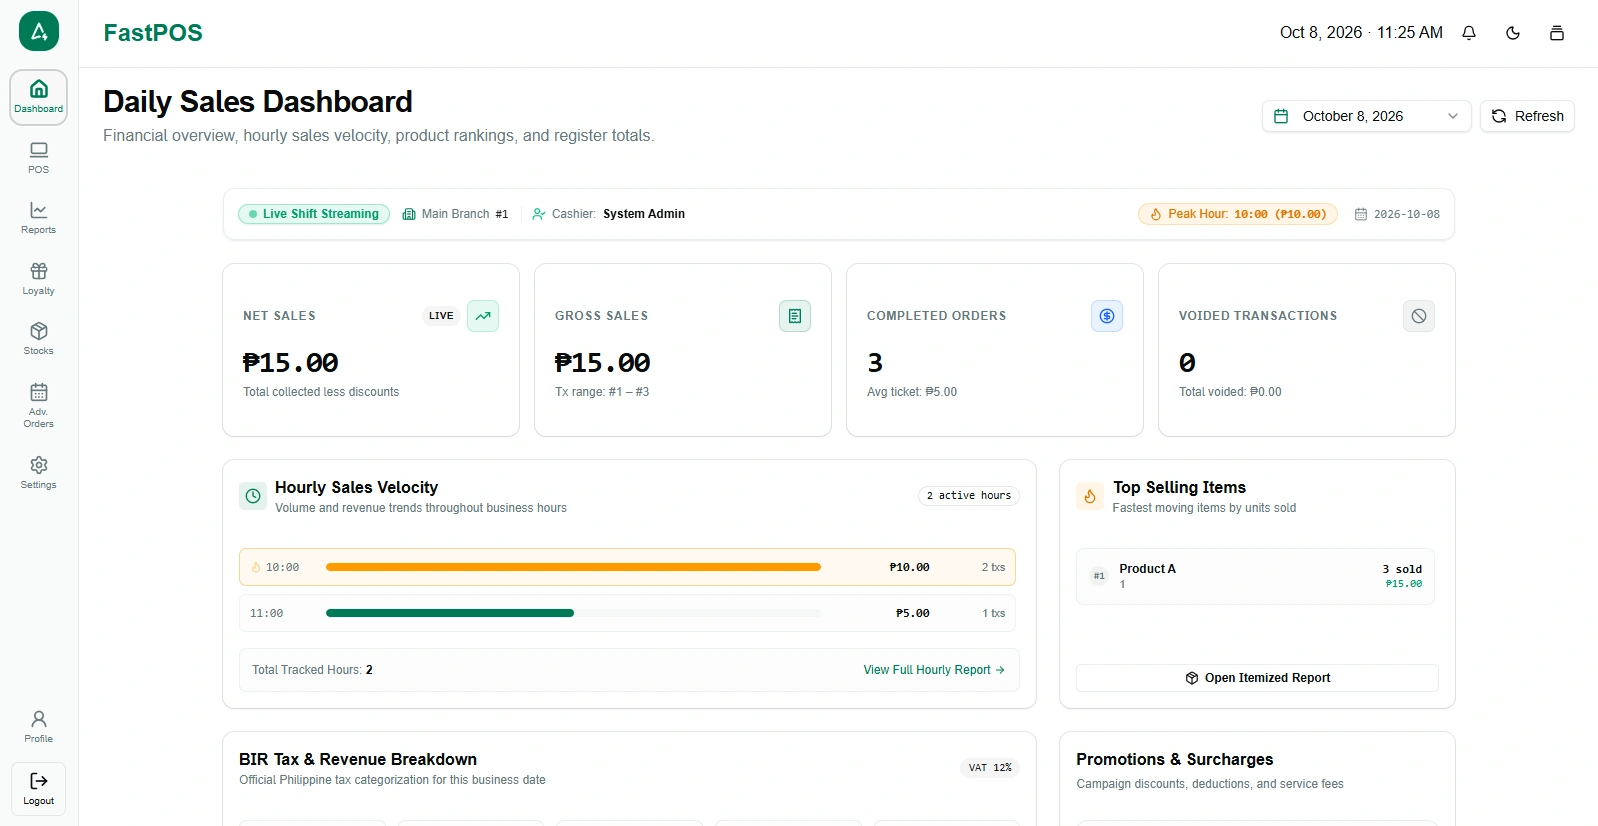This screenshot has height=826, width=1598.
Task: Click the Live Shift Streaming badge
Action: coord(314,214)
